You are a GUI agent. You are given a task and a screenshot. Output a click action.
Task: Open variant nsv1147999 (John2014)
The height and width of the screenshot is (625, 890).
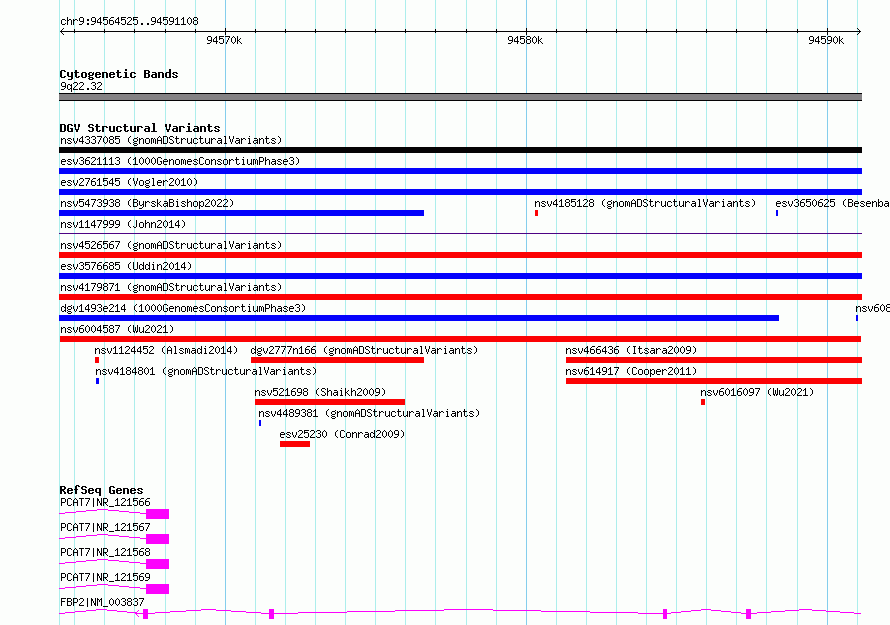click(123, 224)
